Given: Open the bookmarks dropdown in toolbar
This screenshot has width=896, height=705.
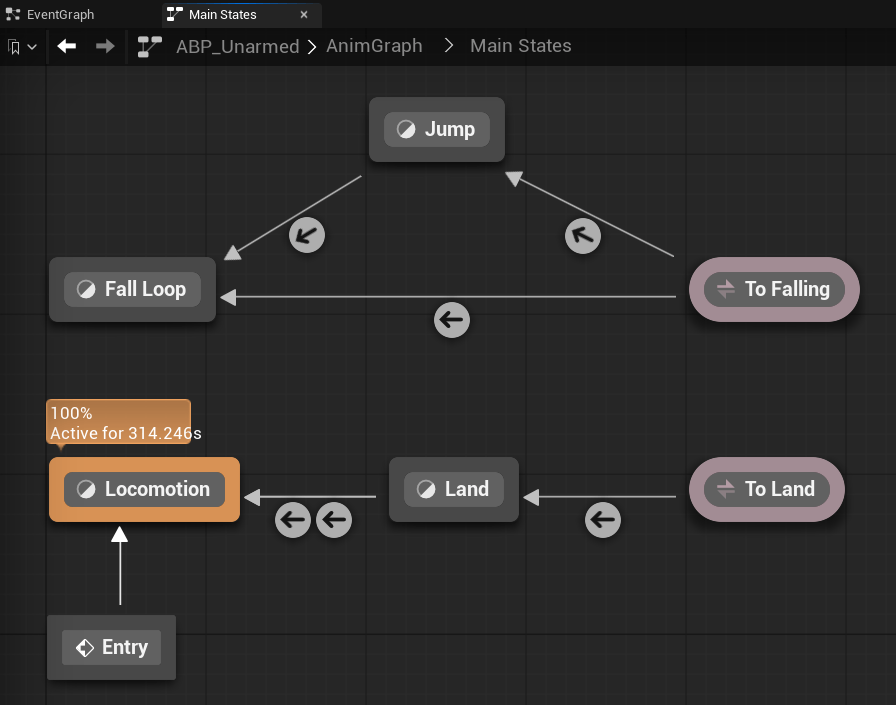Looking at the screenshot, I should [x=22, y=47].
